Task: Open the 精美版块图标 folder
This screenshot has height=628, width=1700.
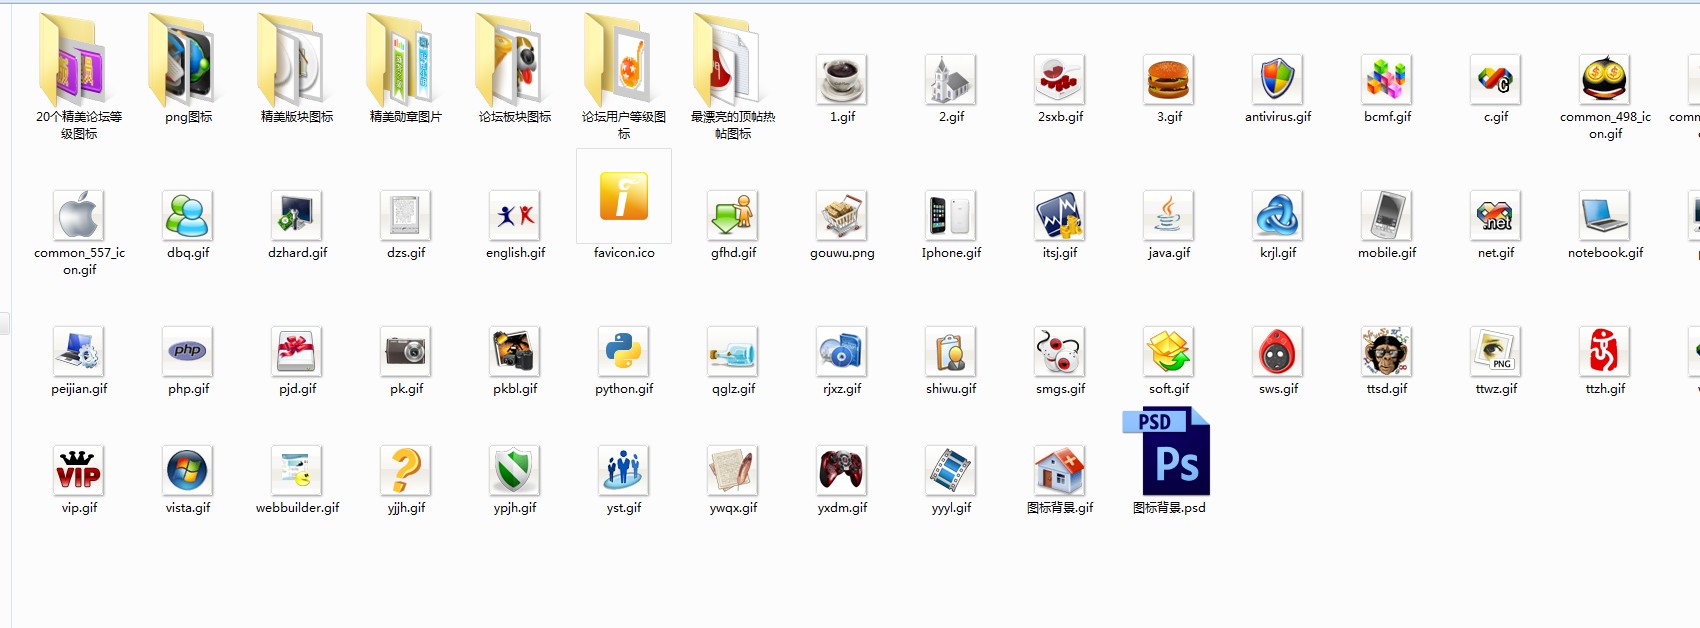Action: pos(297,60)
